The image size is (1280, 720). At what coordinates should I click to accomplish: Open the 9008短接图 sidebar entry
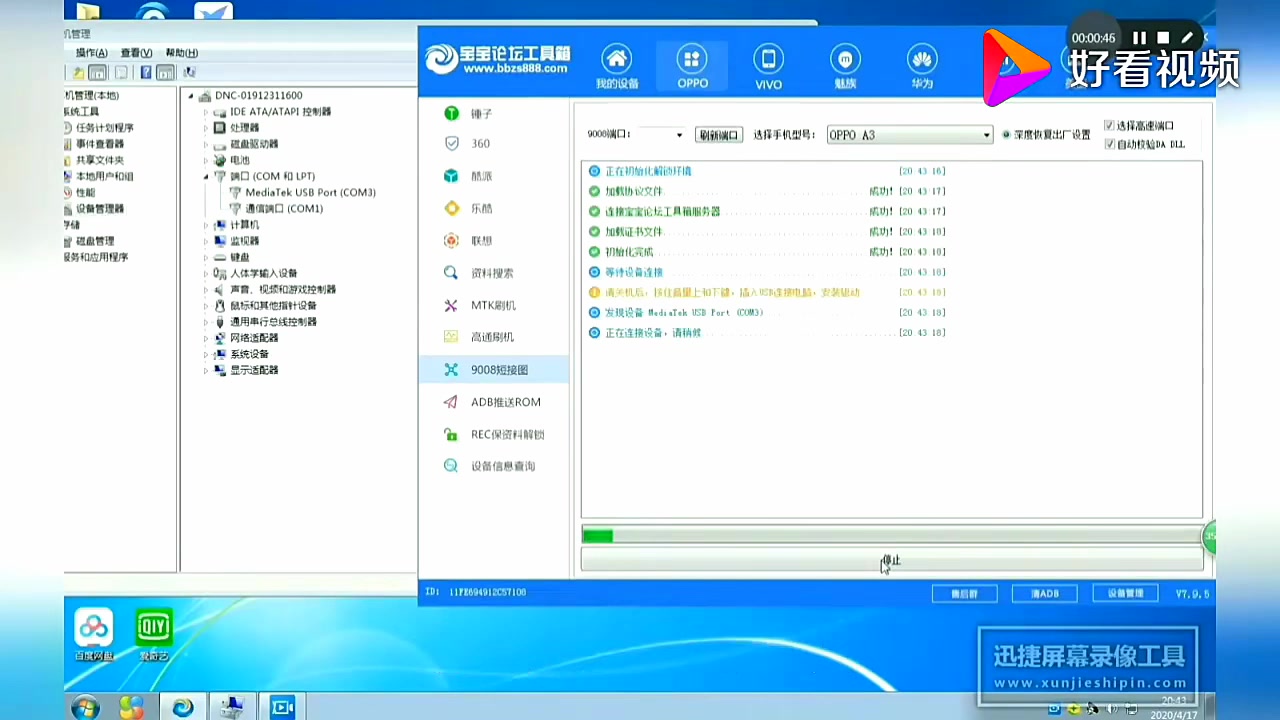494,370
